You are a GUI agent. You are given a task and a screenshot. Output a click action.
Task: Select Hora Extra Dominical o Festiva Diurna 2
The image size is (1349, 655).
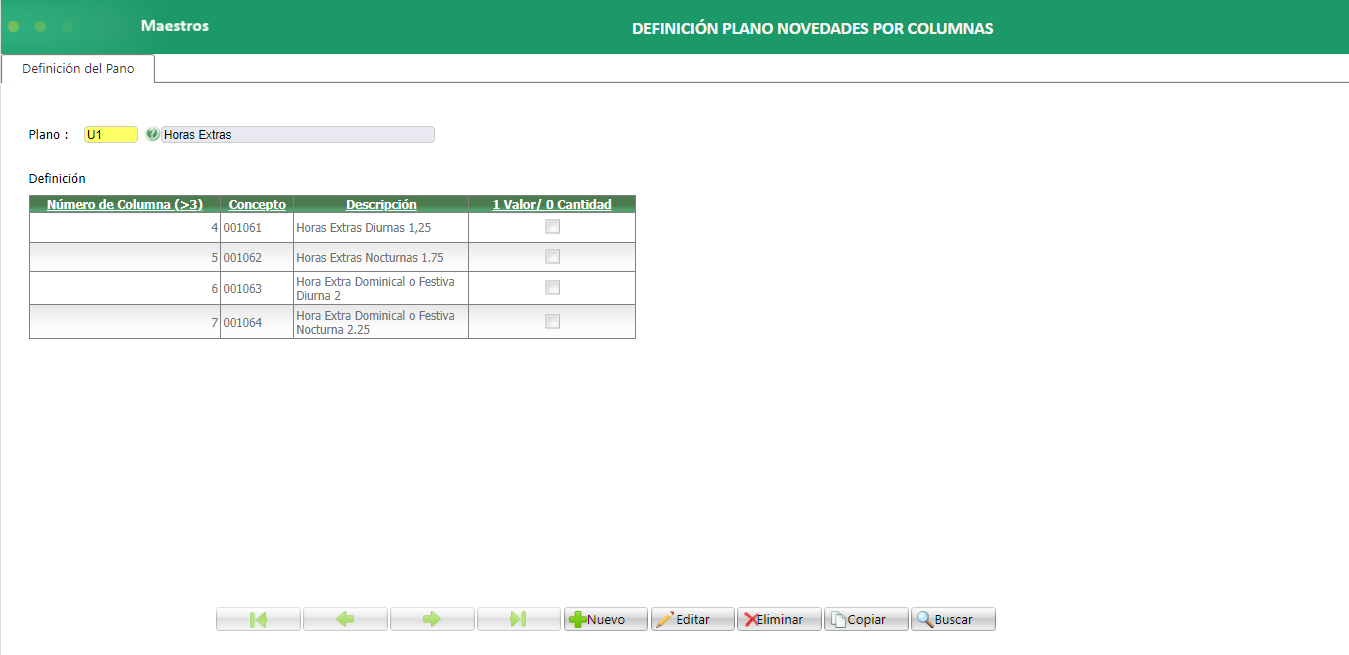point(381,288)
